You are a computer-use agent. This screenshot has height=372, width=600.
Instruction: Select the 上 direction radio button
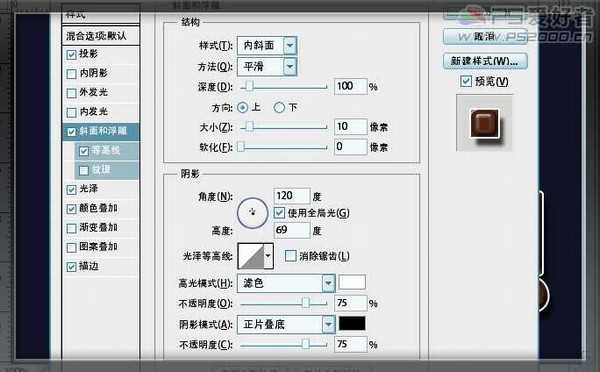pos(242,108)
